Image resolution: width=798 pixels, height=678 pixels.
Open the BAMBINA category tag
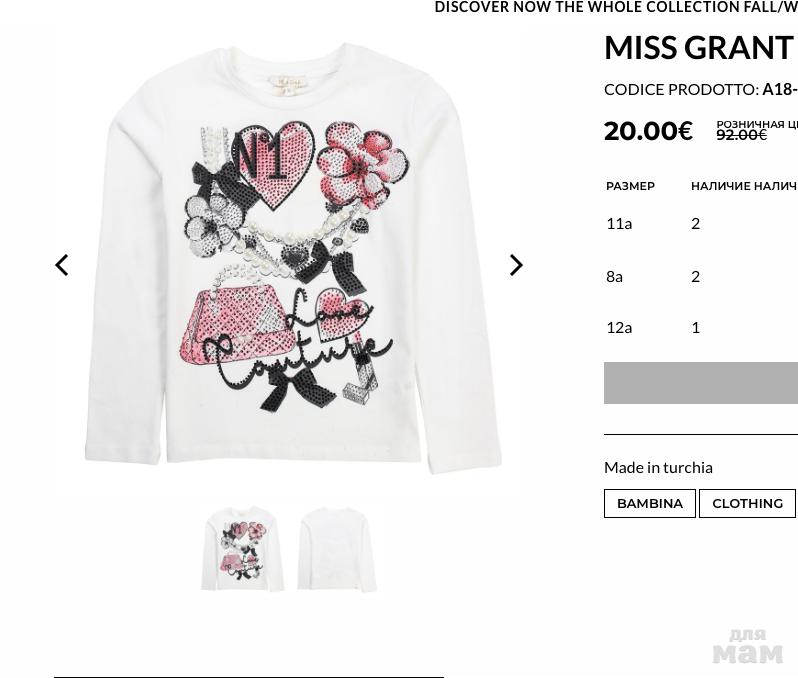pos(649,503)
